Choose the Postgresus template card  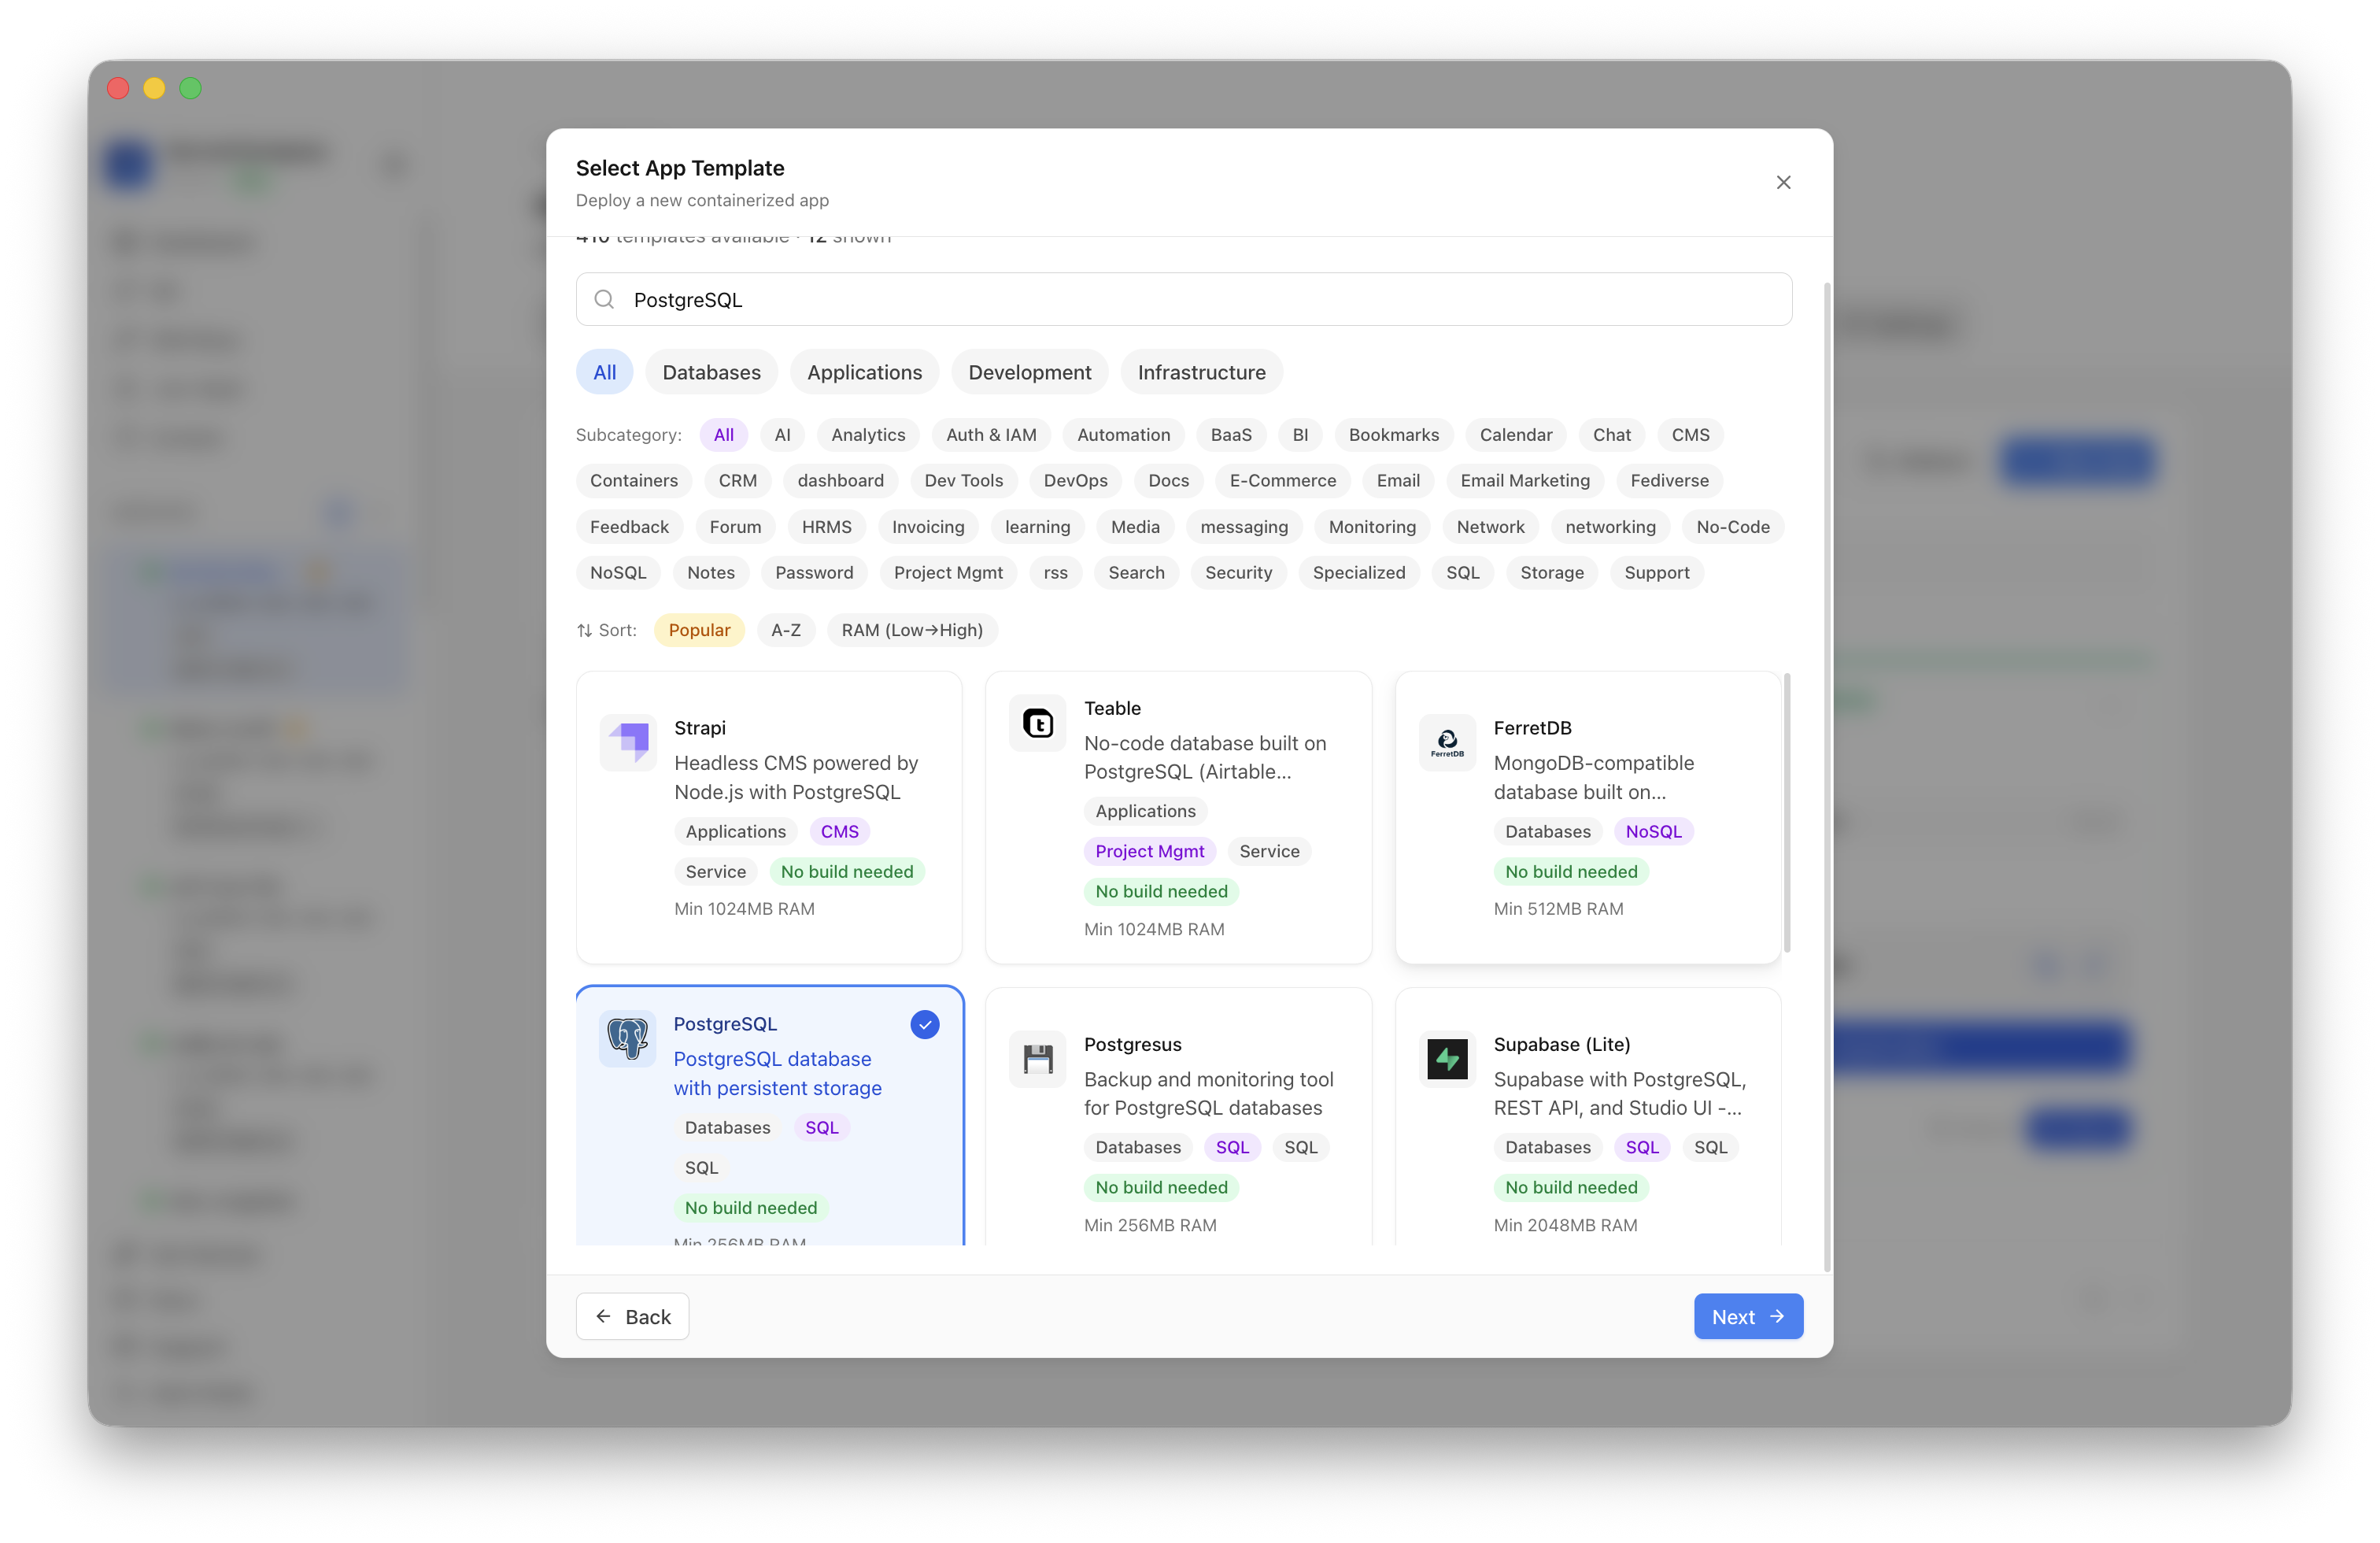tap(1178, 1116)
